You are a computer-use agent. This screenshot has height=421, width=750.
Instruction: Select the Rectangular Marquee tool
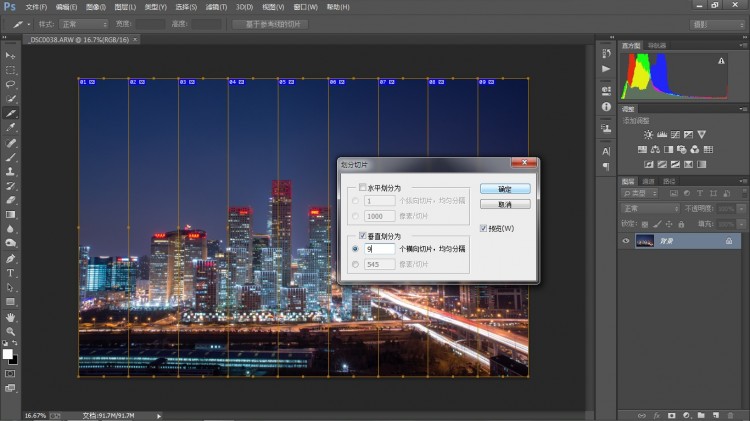click(11, 70)
